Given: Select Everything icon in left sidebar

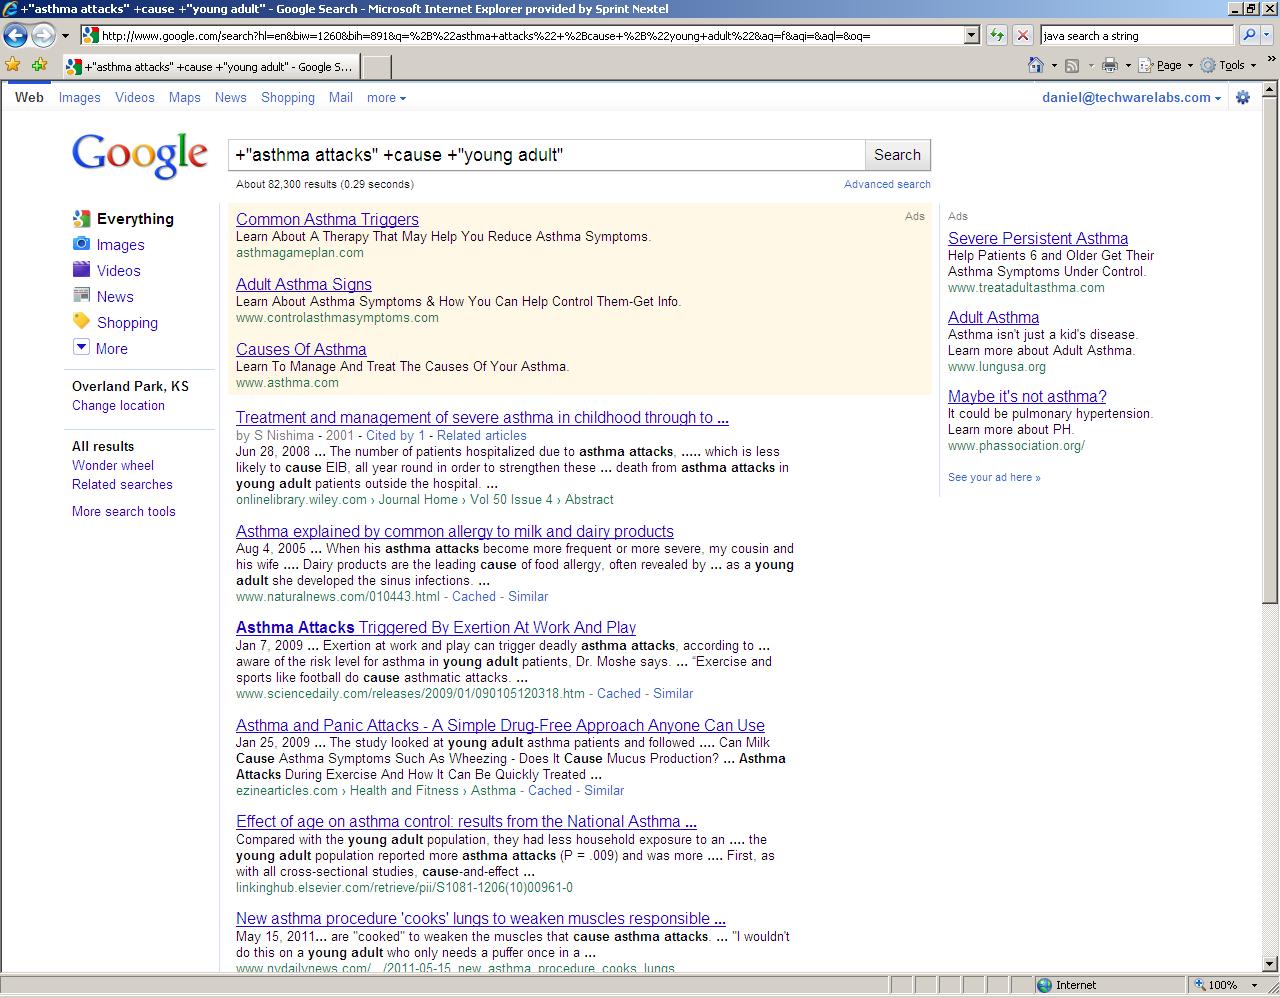Looking at the screenshot, I should [x=81, y=218].
